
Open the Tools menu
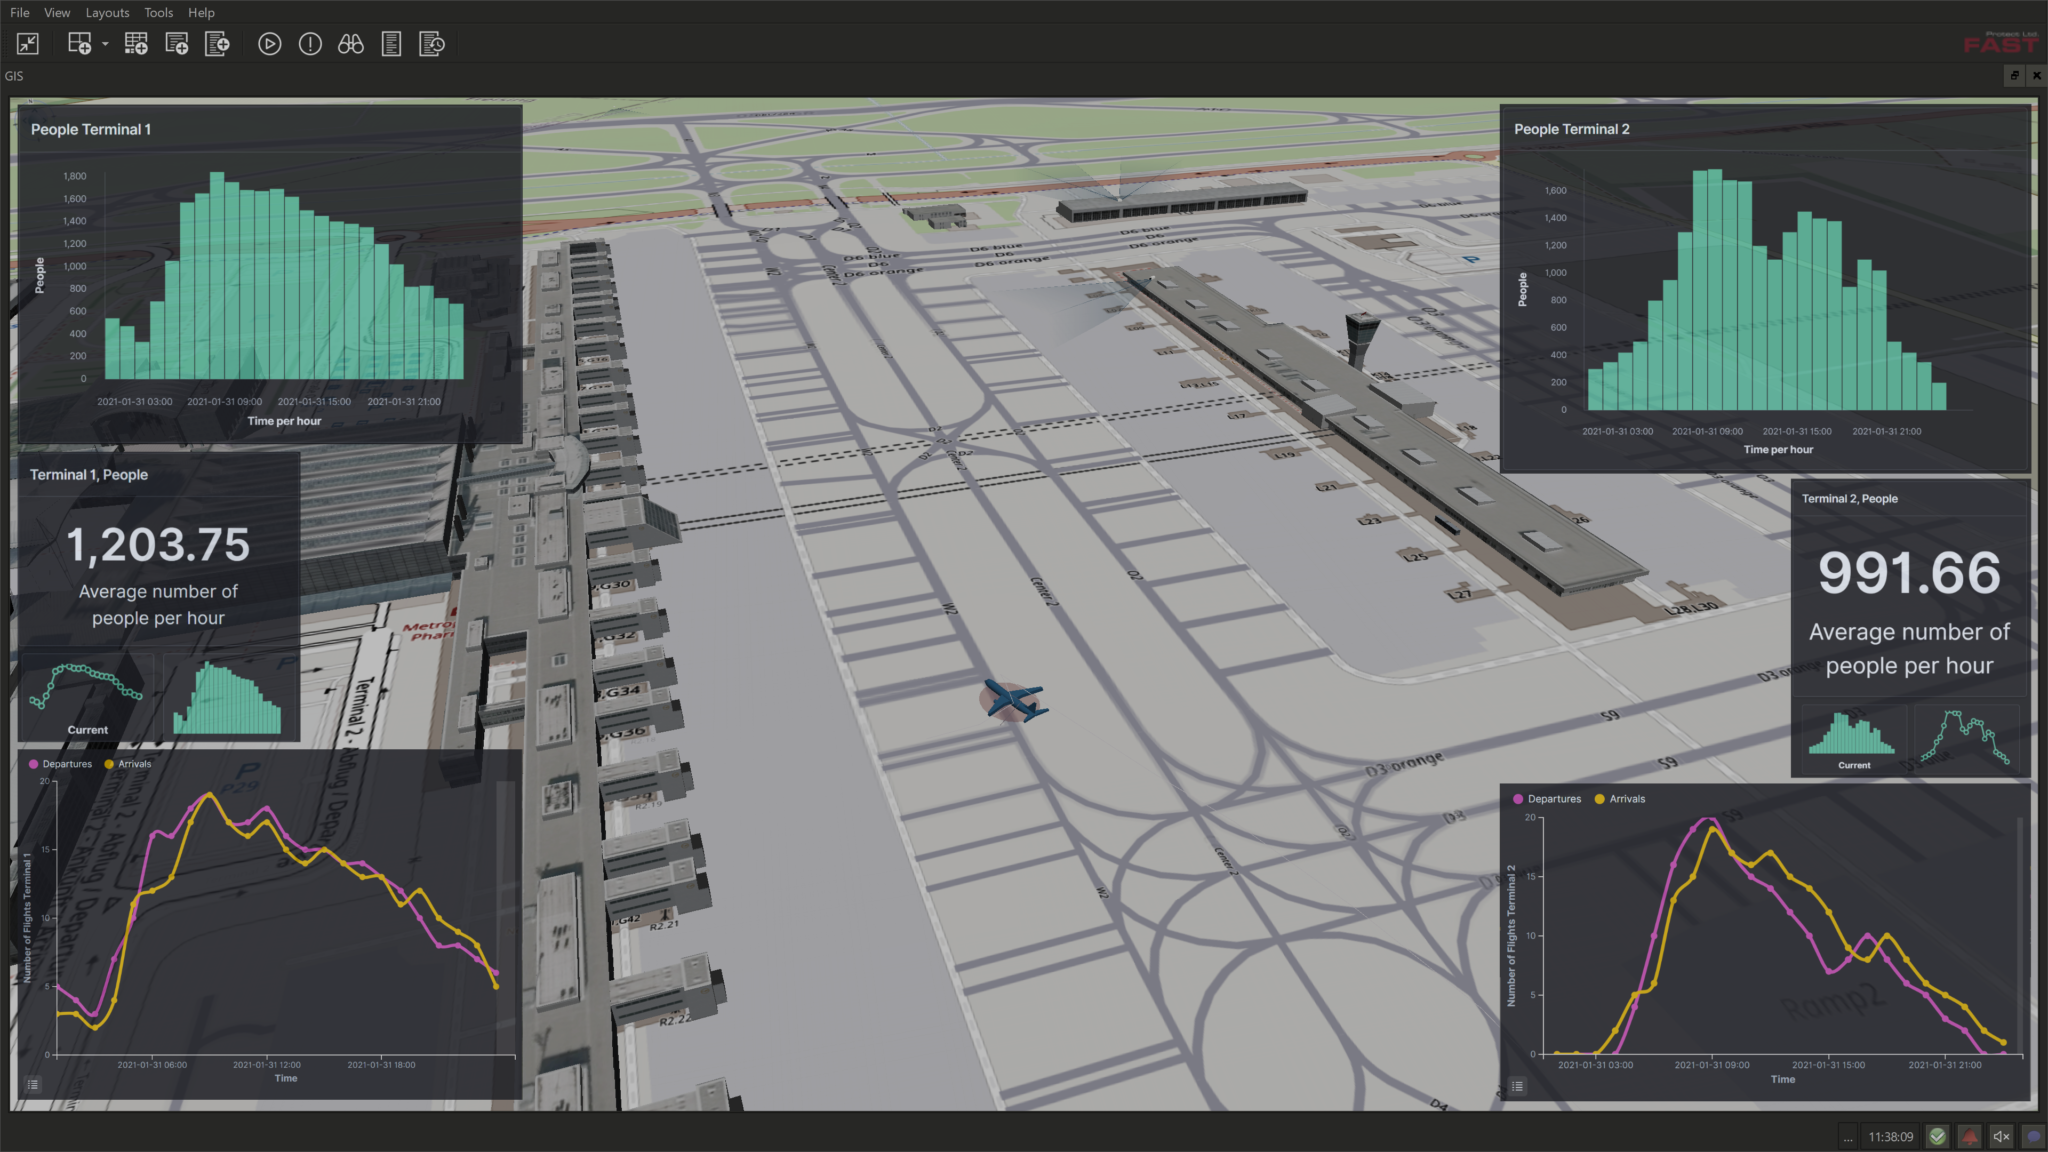(158, 12)
